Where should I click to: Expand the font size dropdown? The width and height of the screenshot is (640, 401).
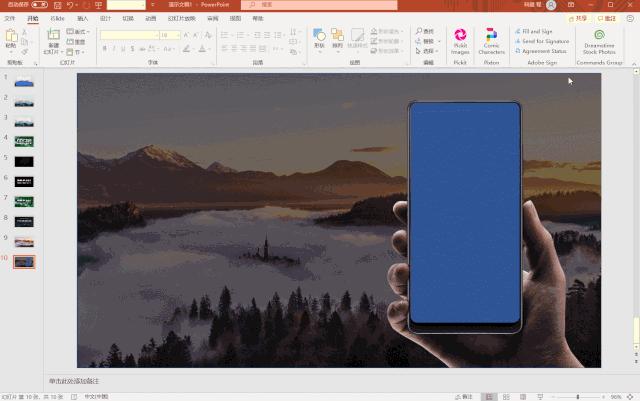[177, 35]
